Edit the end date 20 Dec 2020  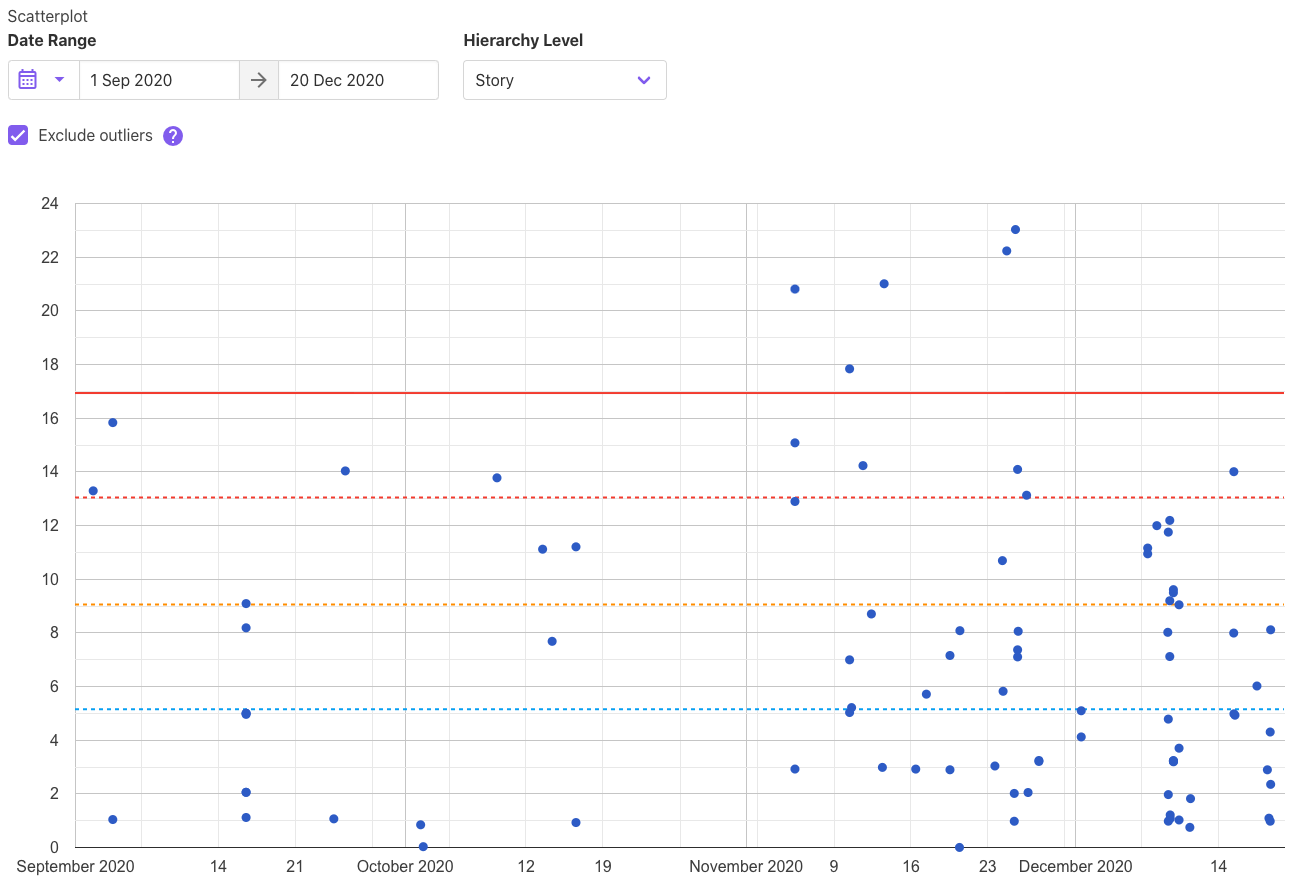tap(358, 80)
